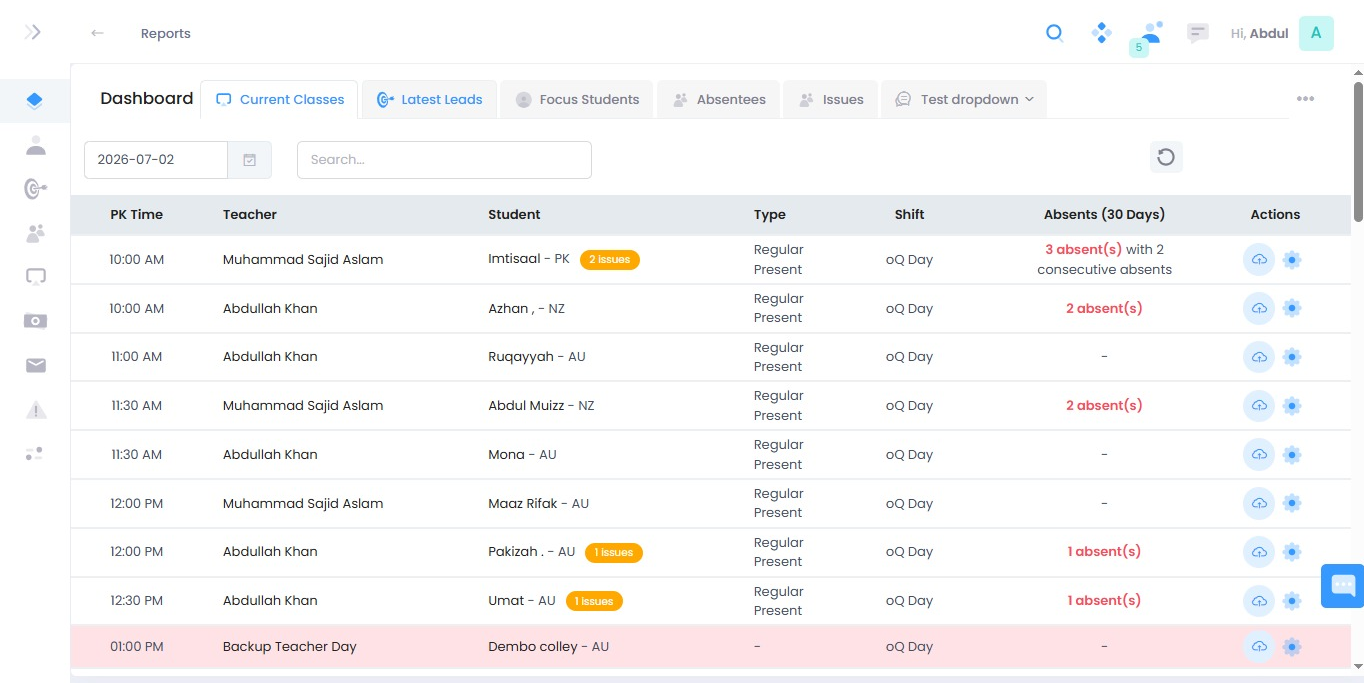This screenshot has height=683, width=1364.
Task: Click the Type column header
Action: point(770,214)
